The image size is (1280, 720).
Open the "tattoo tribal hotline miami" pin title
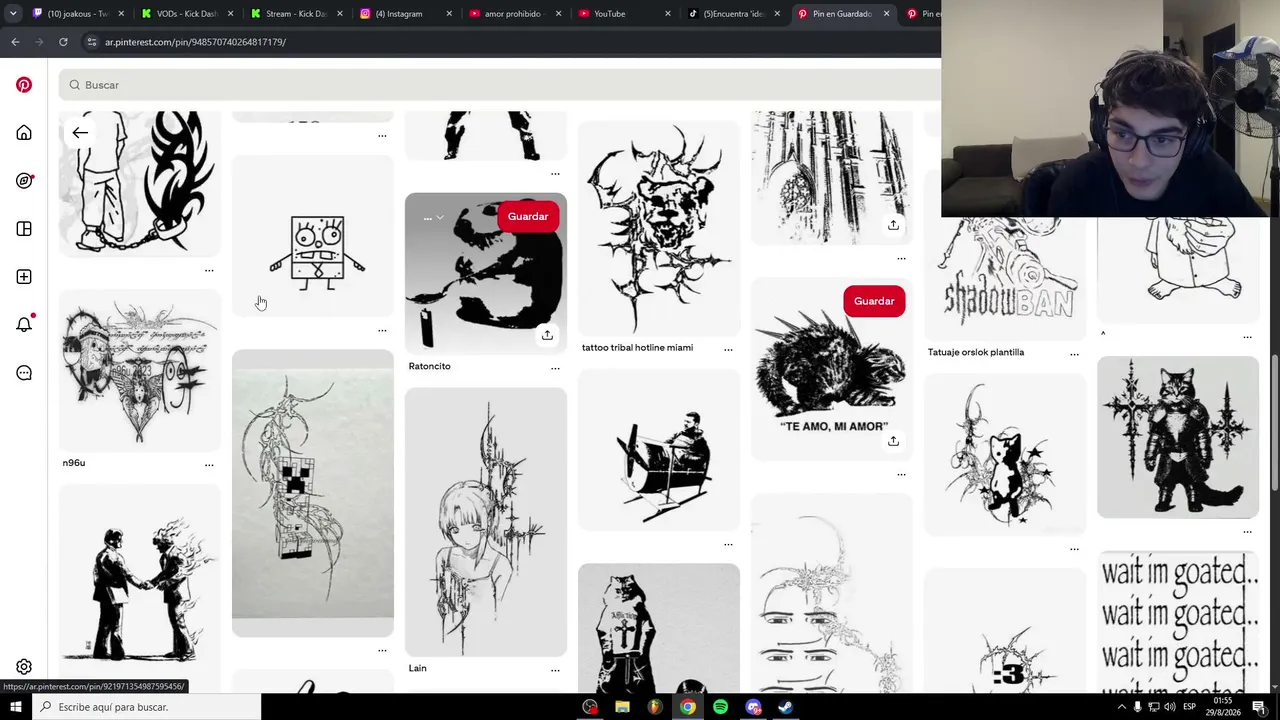(637, 348)
